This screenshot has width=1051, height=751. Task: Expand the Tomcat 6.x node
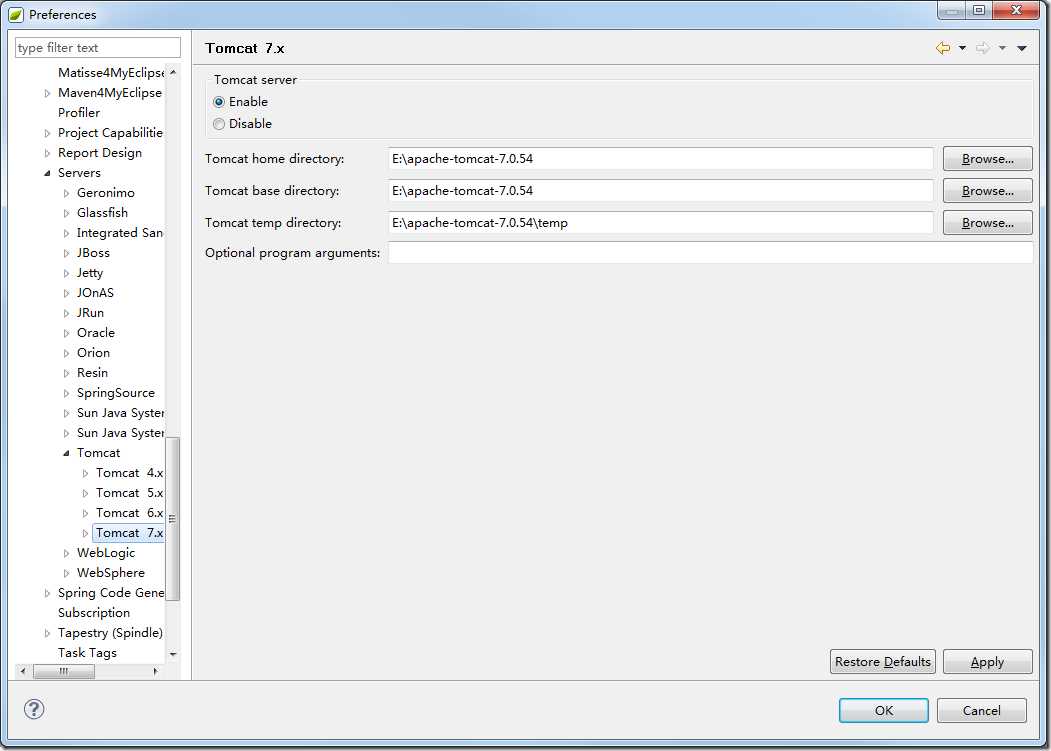tap(85, 514)
